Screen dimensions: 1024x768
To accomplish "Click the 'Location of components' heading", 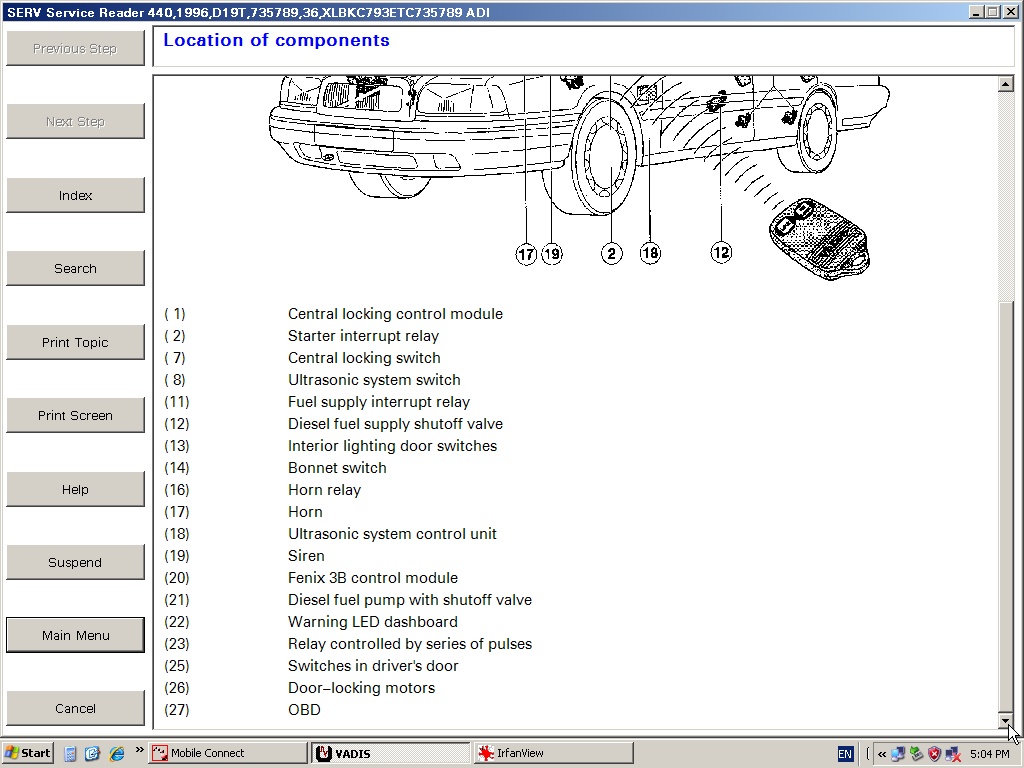I will click(276, 40).
